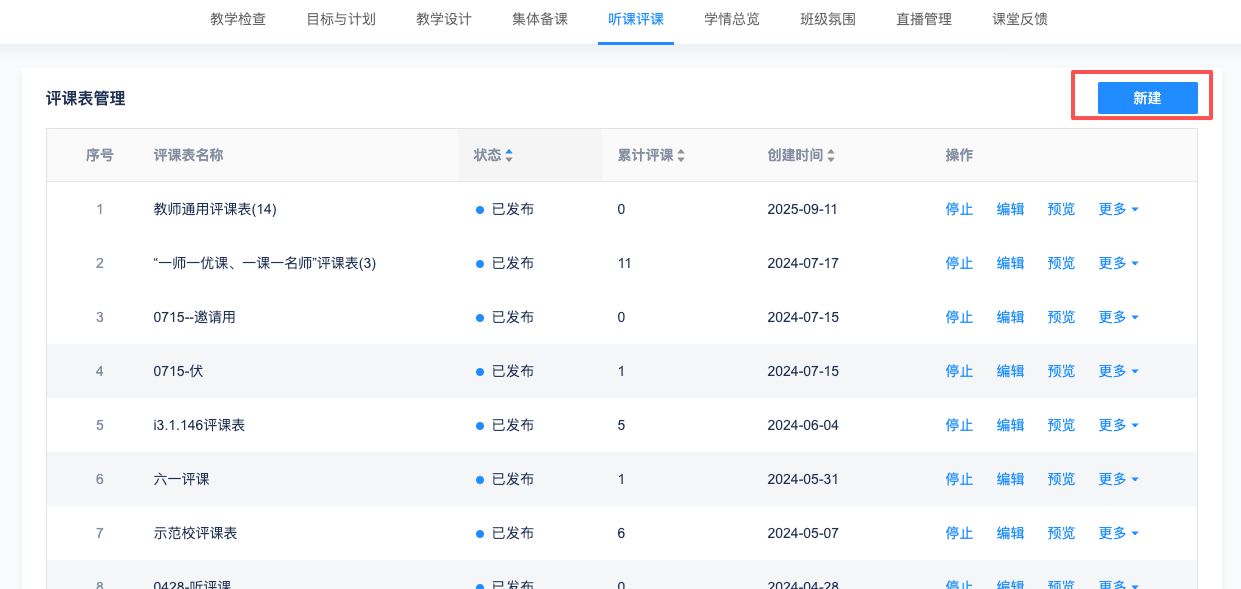Click the 集体备课 navigation tab

[540, 19]
